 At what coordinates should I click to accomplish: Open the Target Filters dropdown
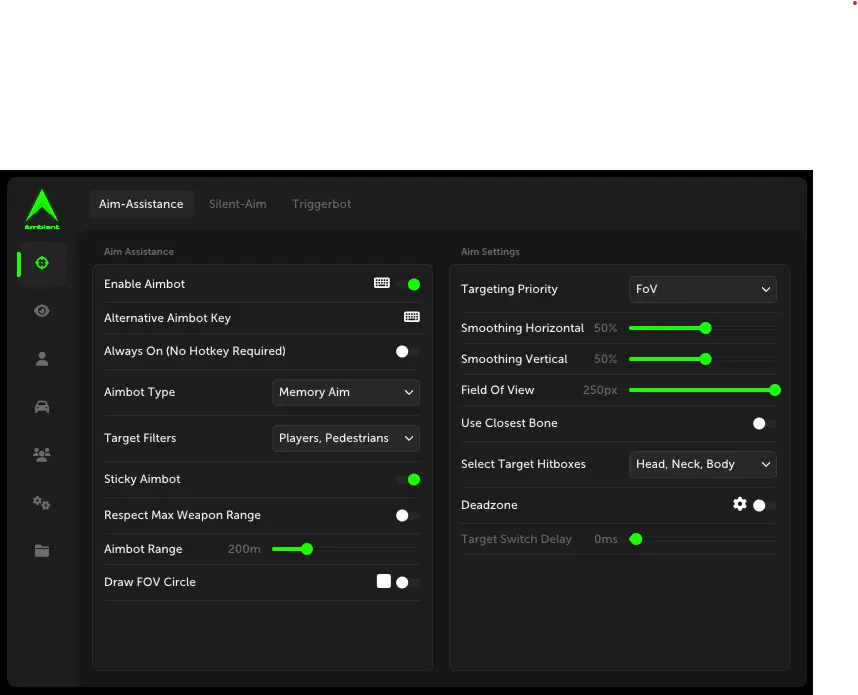(346, 438)
